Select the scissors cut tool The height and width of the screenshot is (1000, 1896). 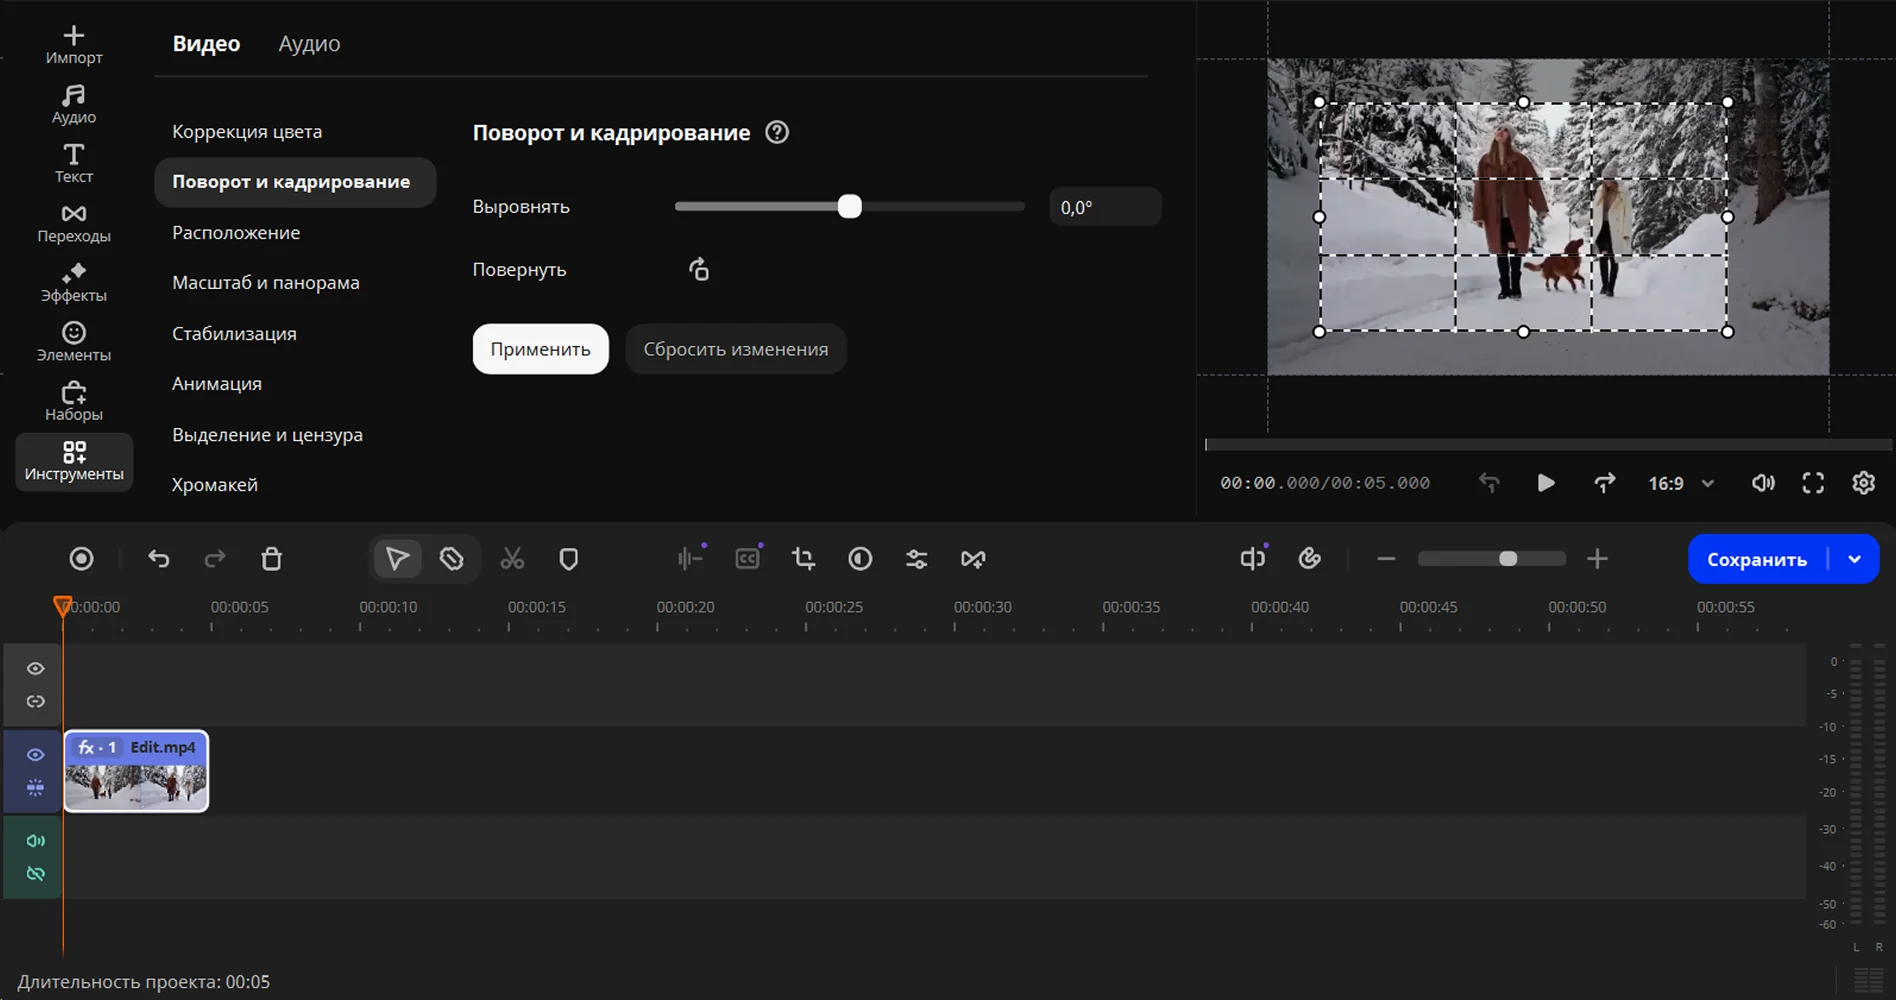pyautogui.click(x=512, y=559)
